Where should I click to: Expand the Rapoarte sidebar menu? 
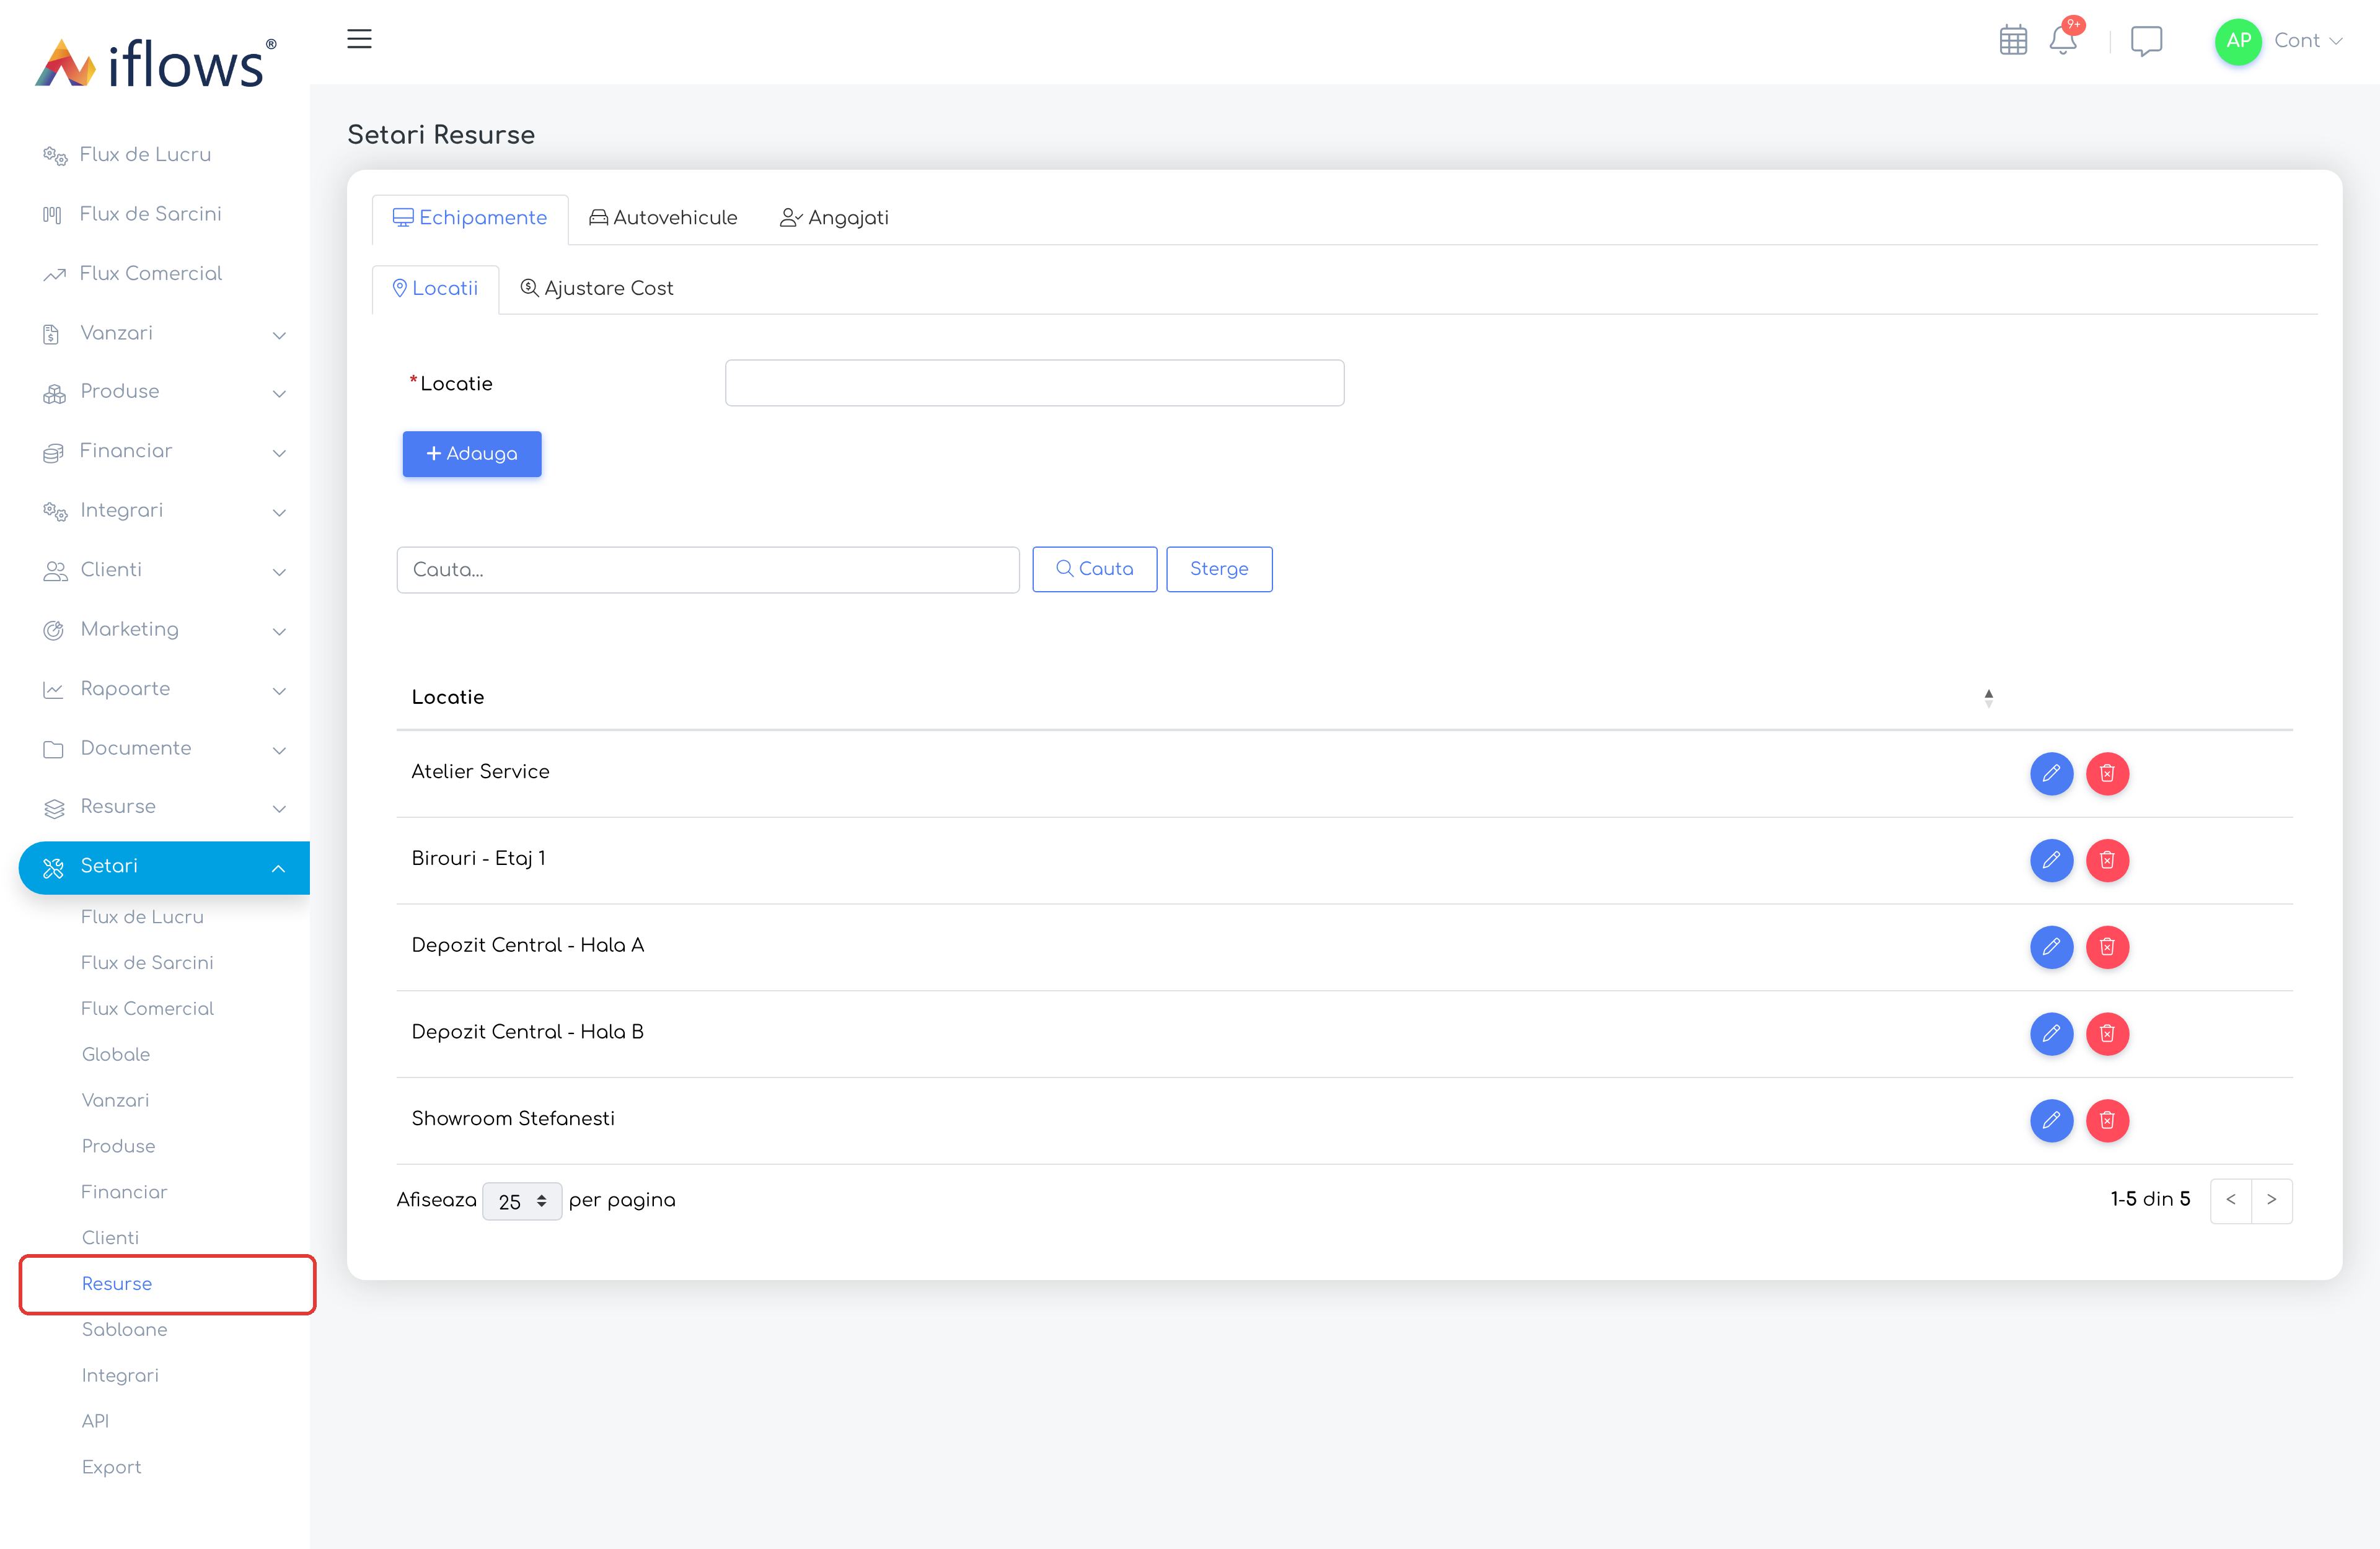(x=164, y=689)
